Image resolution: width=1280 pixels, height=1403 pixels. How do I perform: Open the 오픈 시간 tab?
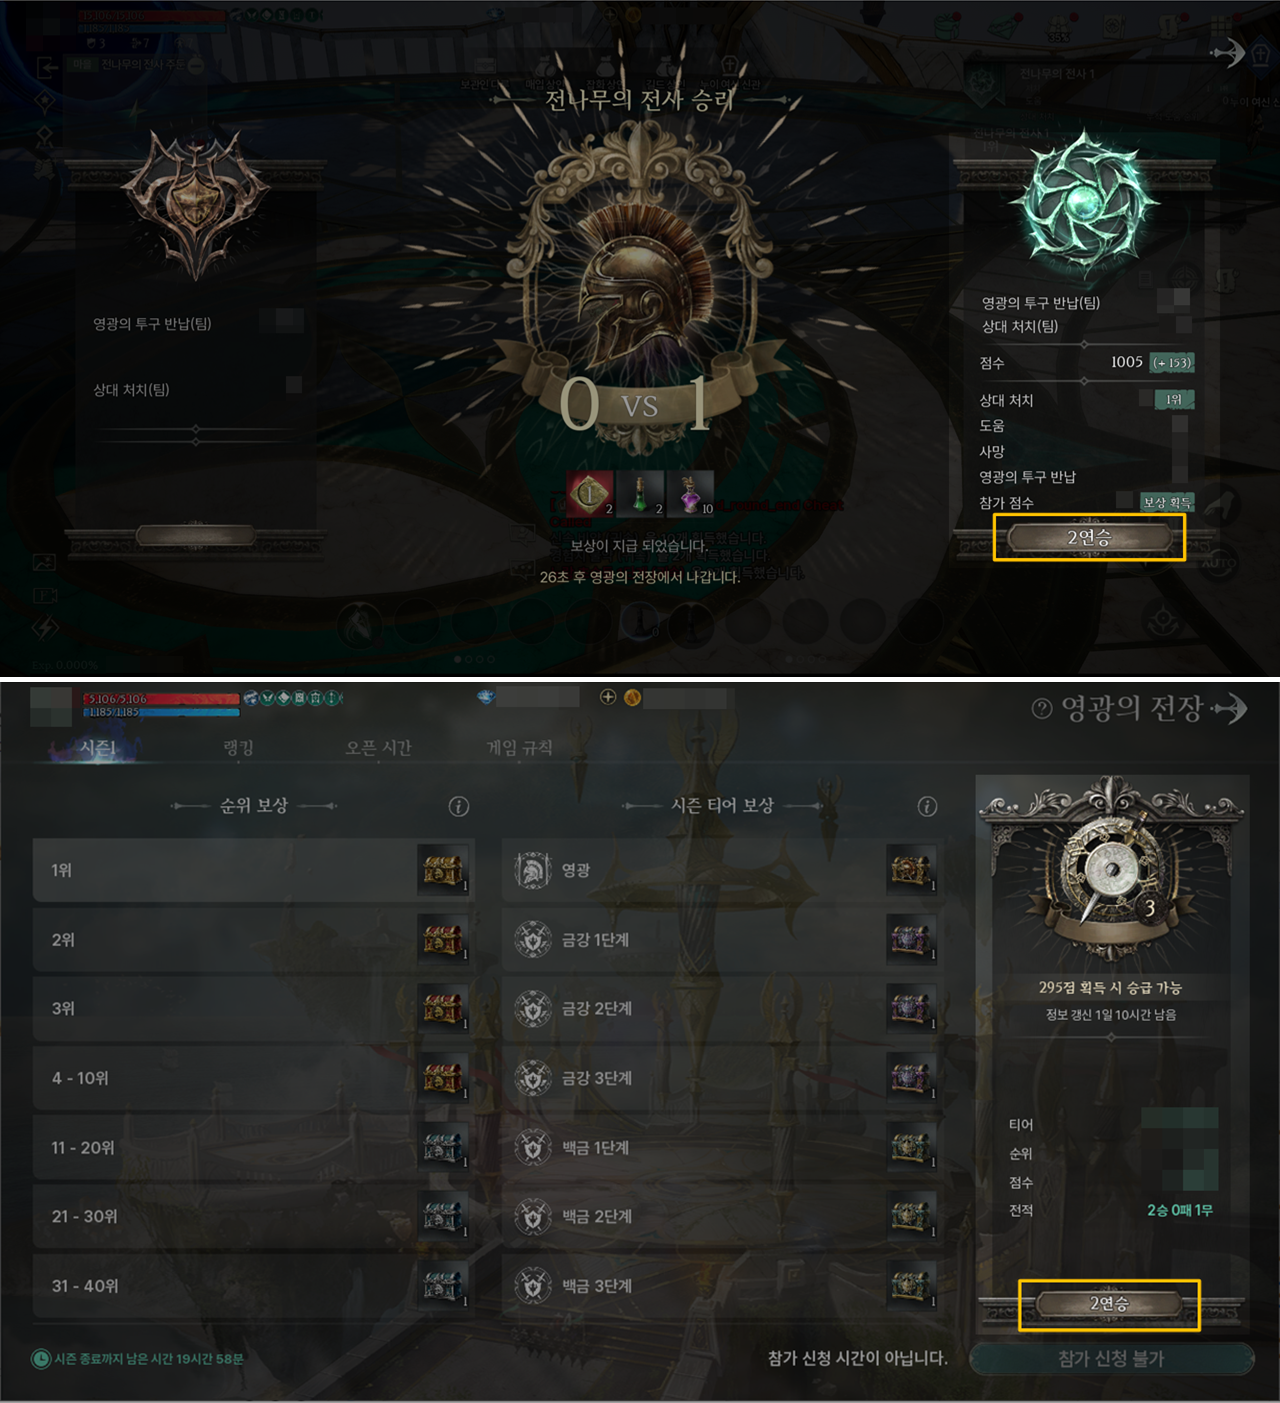pyautogui.click(x=378, y=747)
